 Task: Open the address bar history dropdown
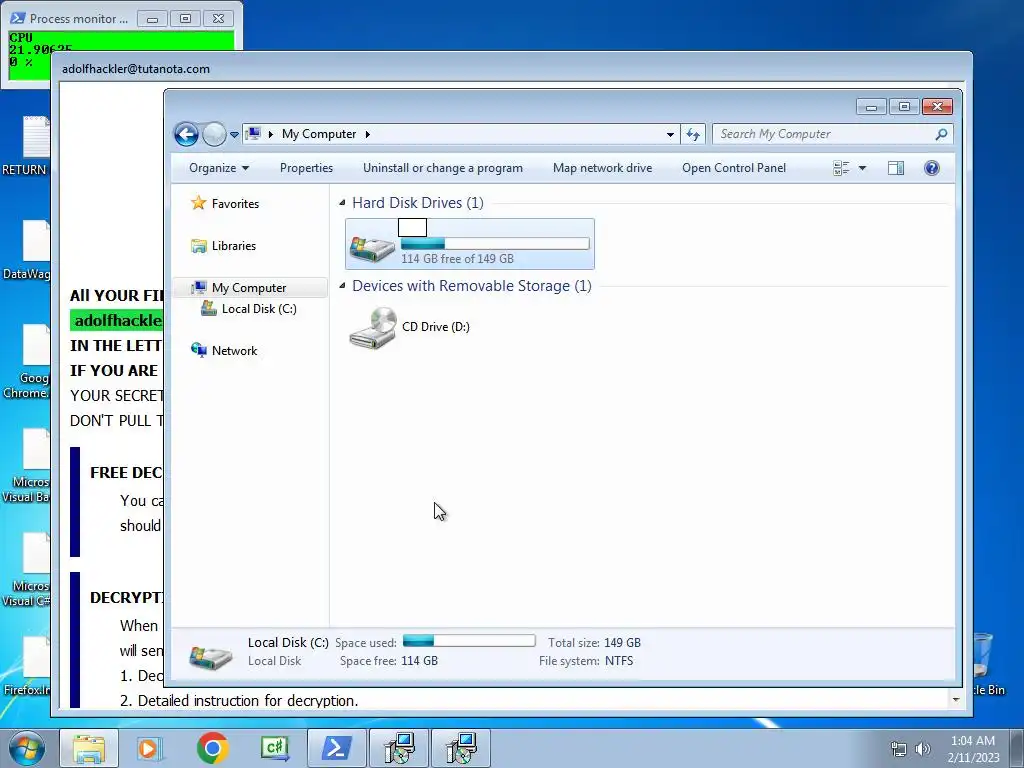click(x=670, y=134)
